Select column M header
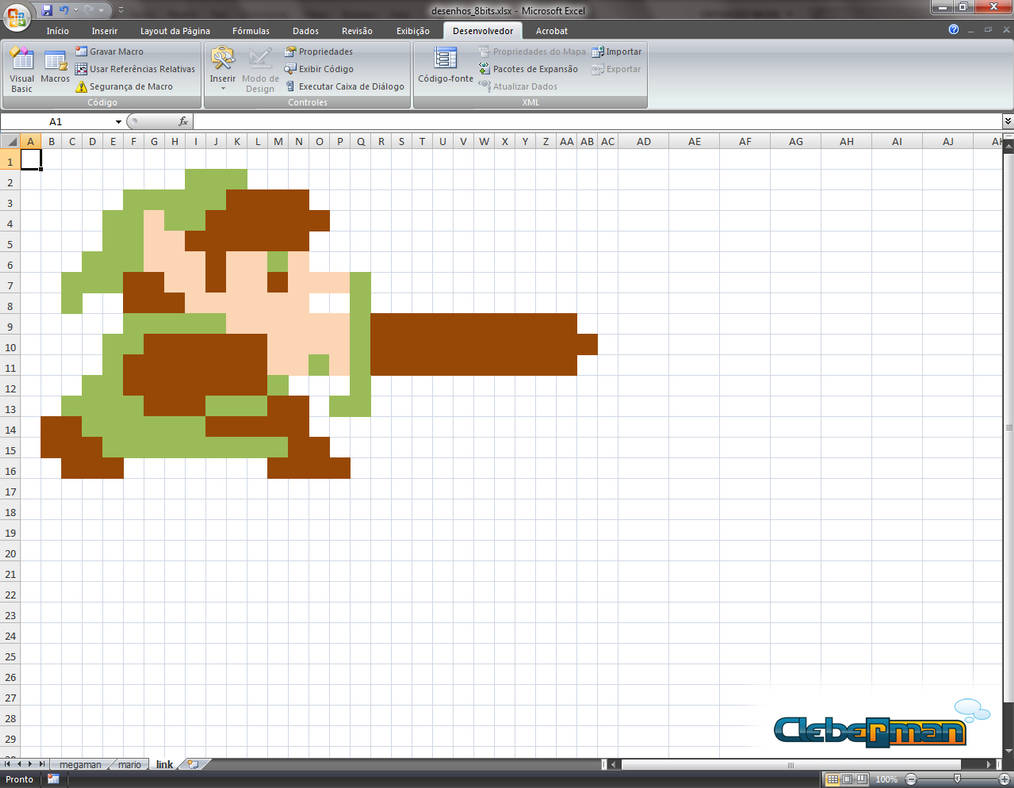1014x788 pixels. [x=278, y=141]
